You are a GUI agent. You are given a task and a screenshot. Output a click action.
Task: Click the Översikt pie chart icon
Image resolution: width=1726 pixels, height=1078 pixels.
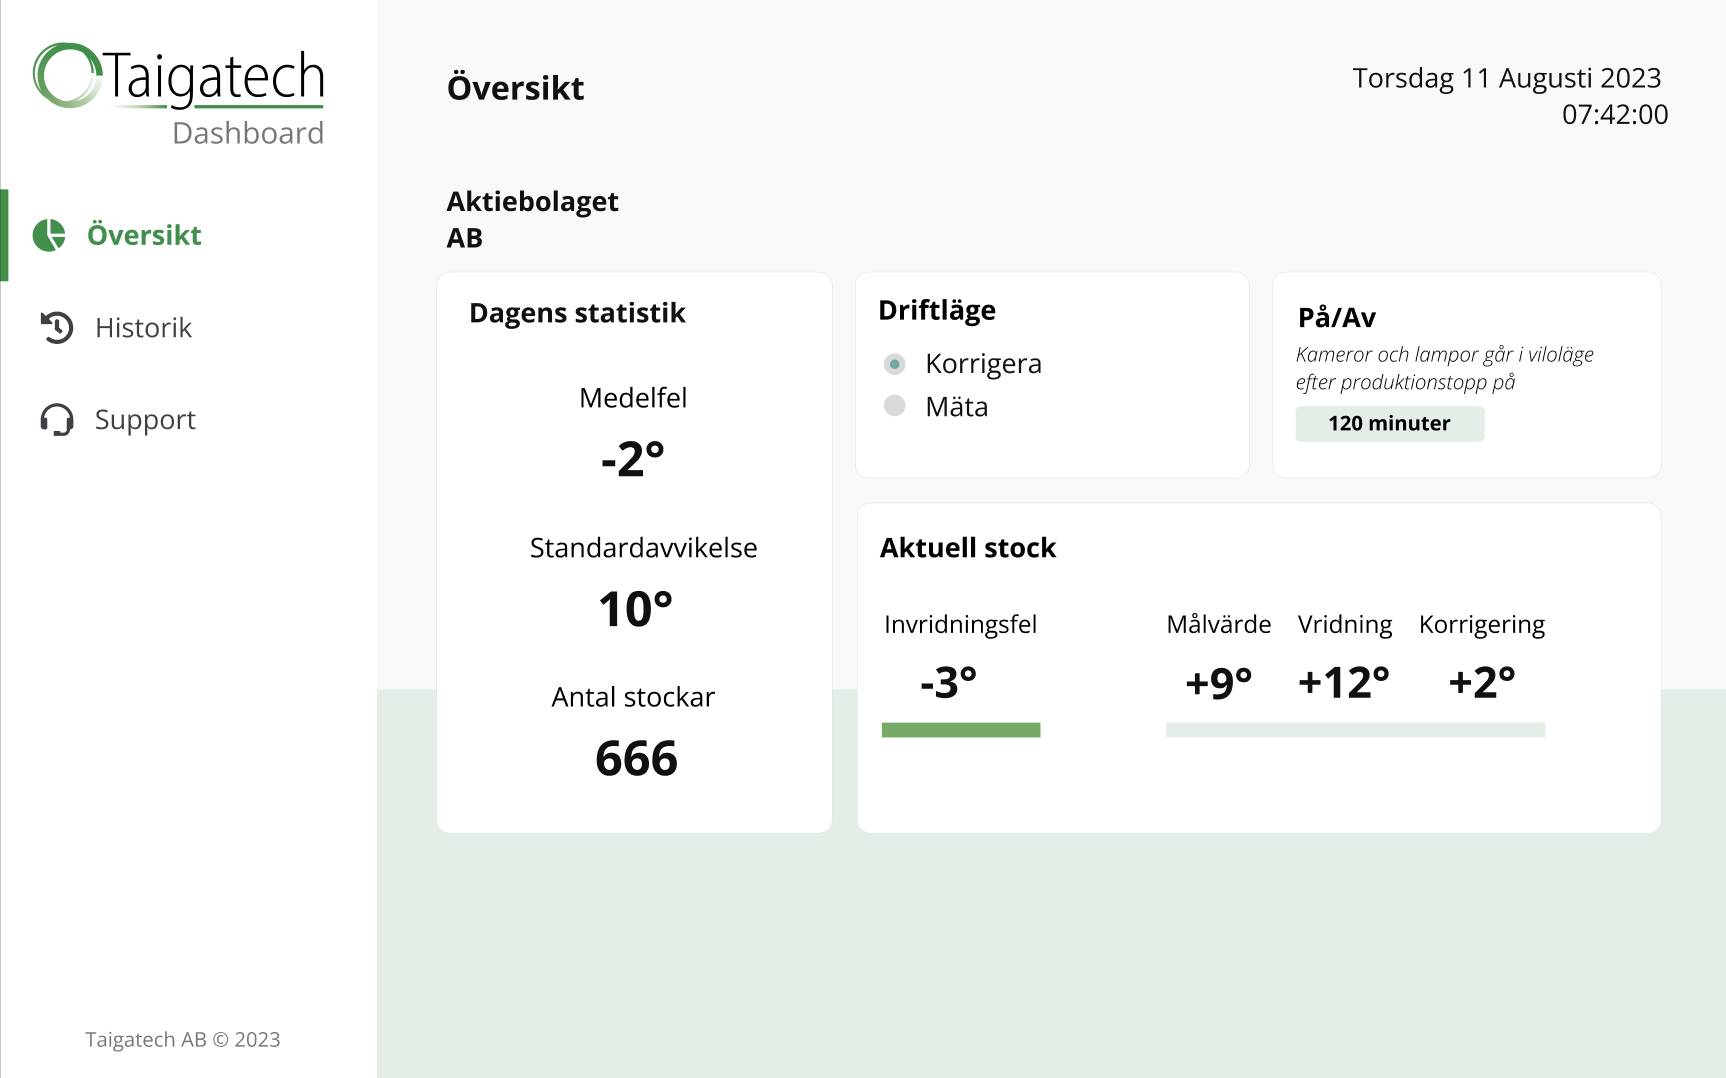click(x=49, y=235)
